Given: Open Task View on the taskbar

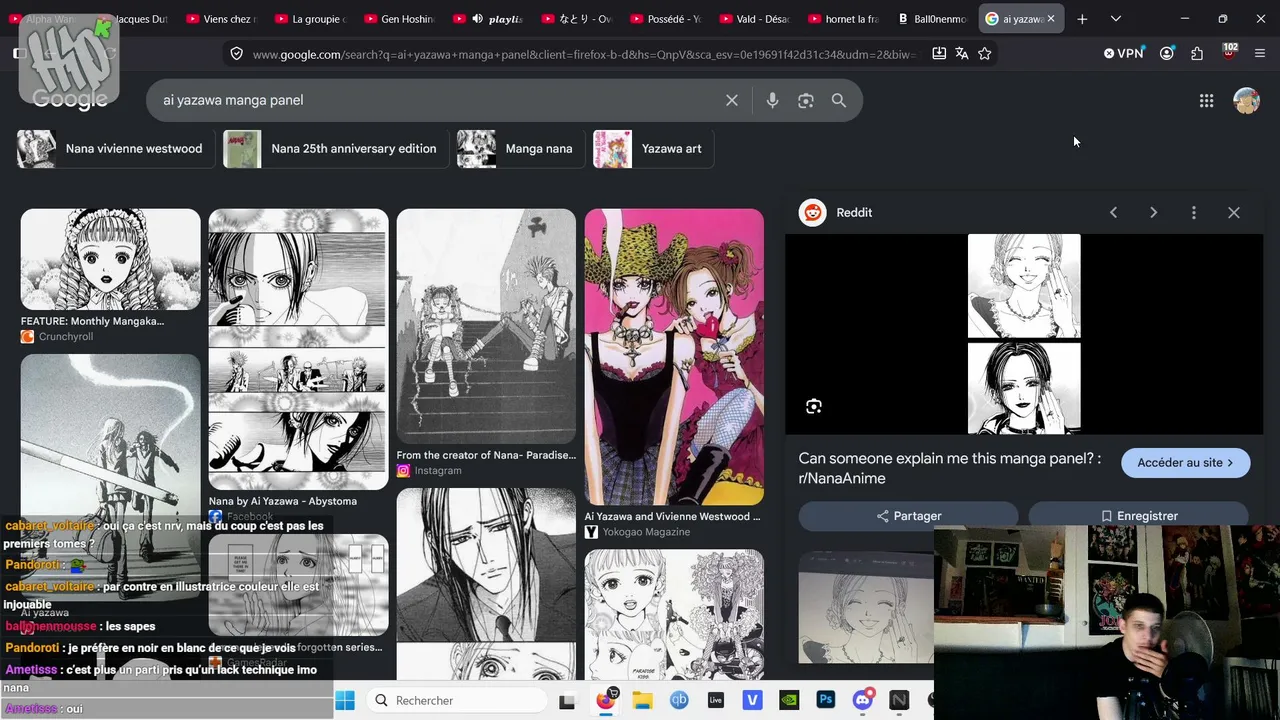Looking at the screenshot, I should [x=567, y=700].
